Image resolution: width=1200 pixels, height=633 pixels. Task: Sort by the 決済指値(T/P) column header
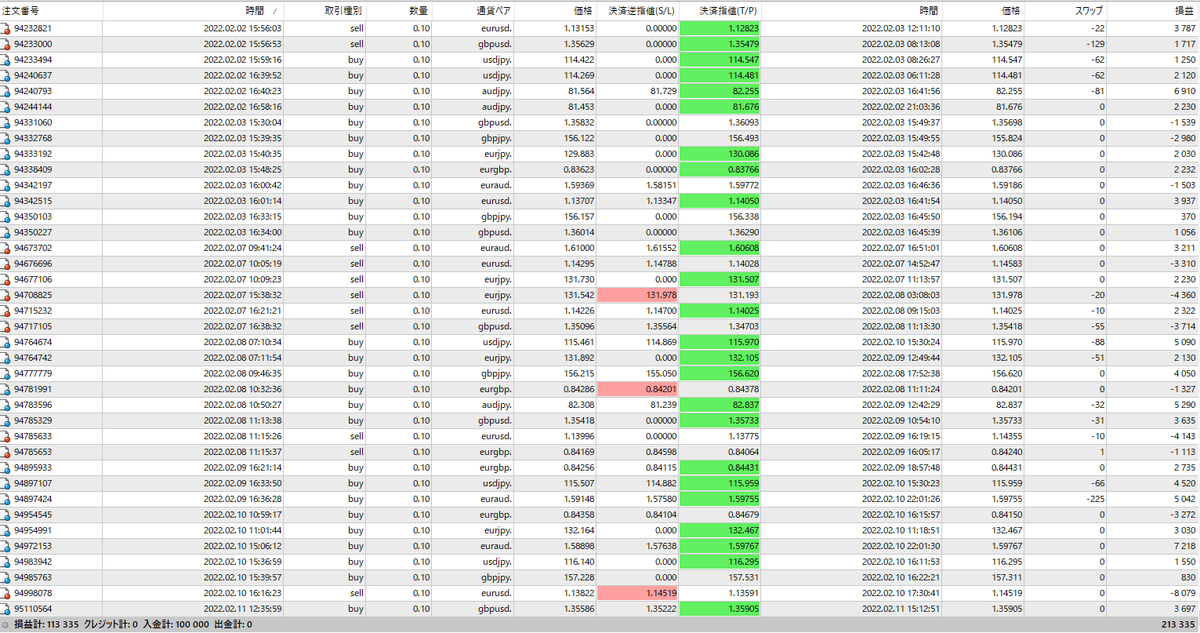[x=726, y=10]
